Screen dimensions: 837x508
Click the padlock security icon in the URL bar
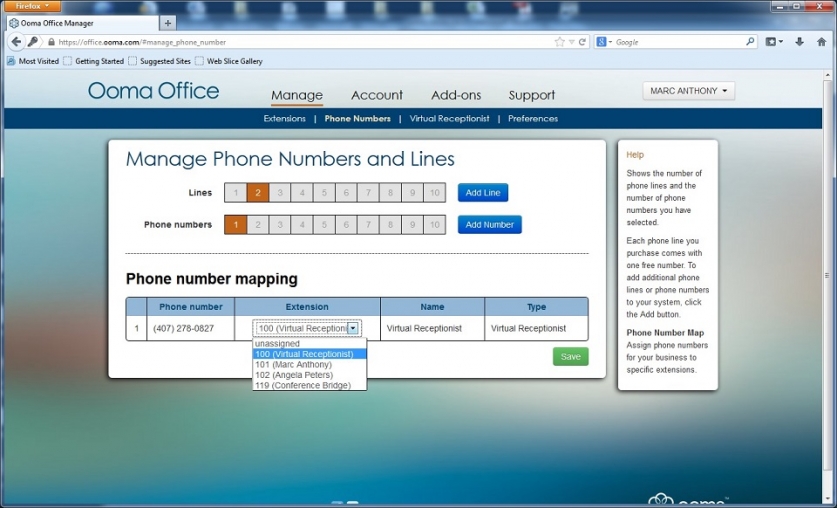coord(51,42)
